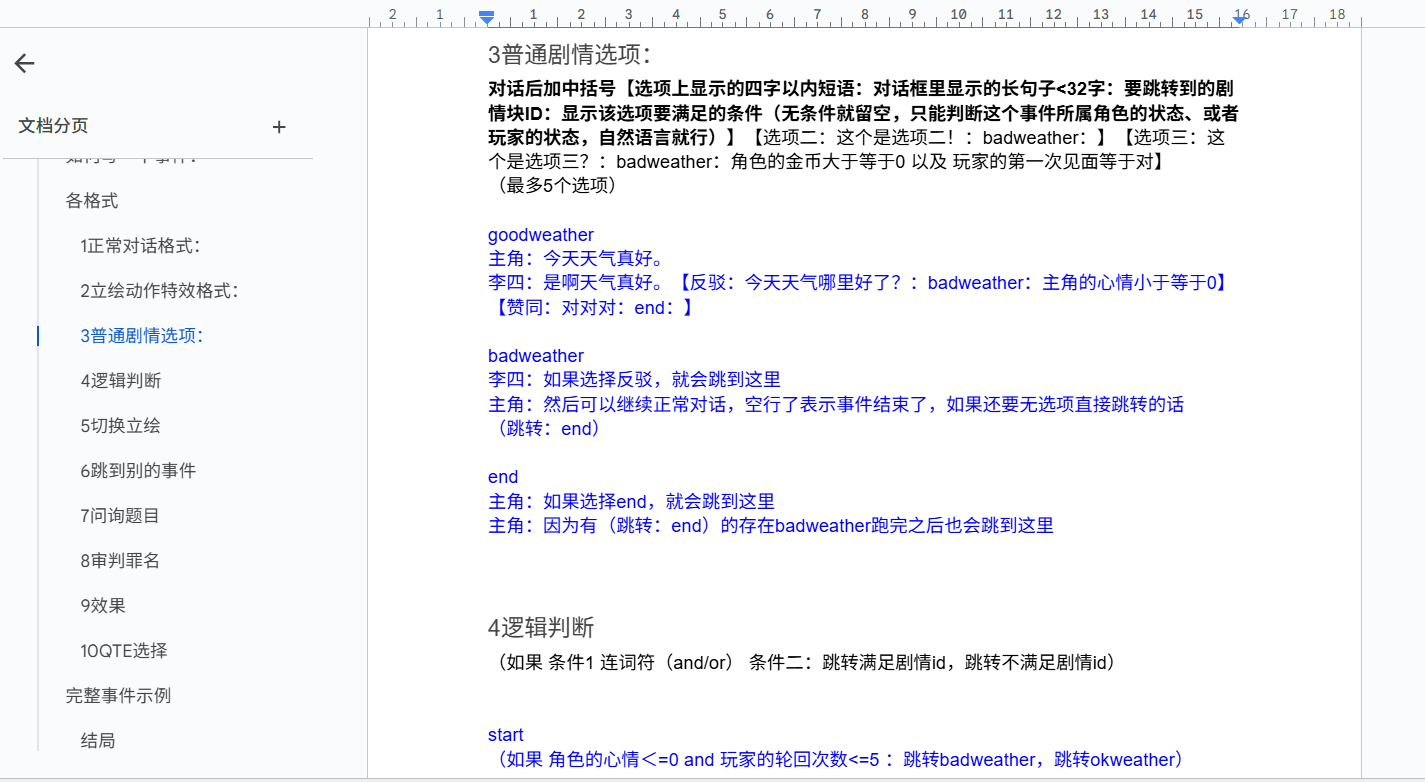Open the 文档分页 tab header
Screen dimensions: 1425x782
click(x=54, y=126)
